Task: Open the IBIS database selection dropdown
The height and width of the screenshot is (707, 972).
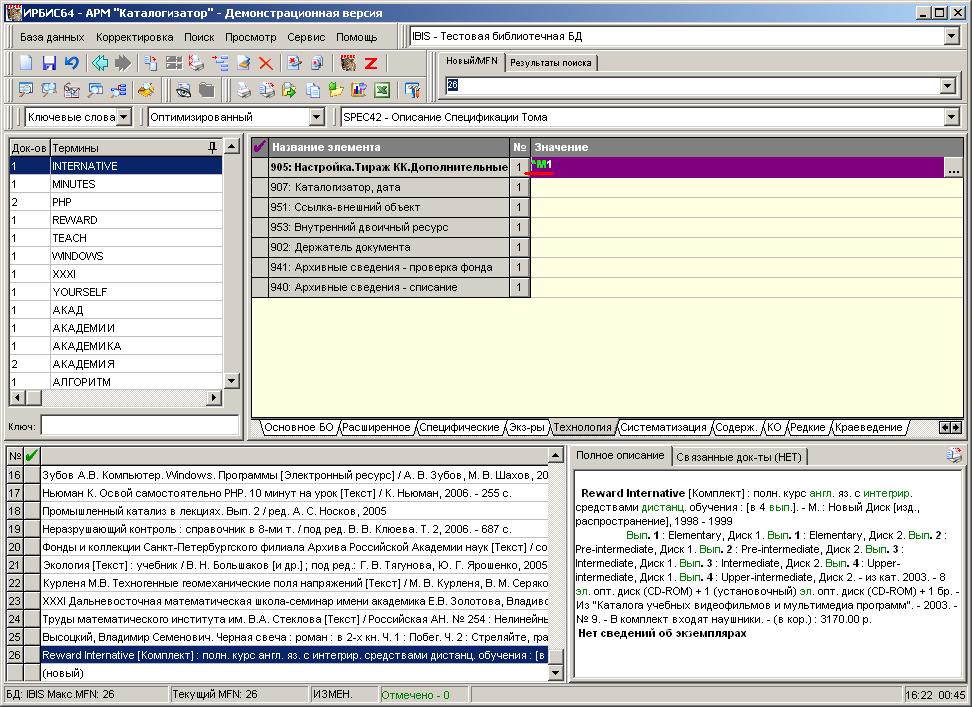Action: [950, 37]
